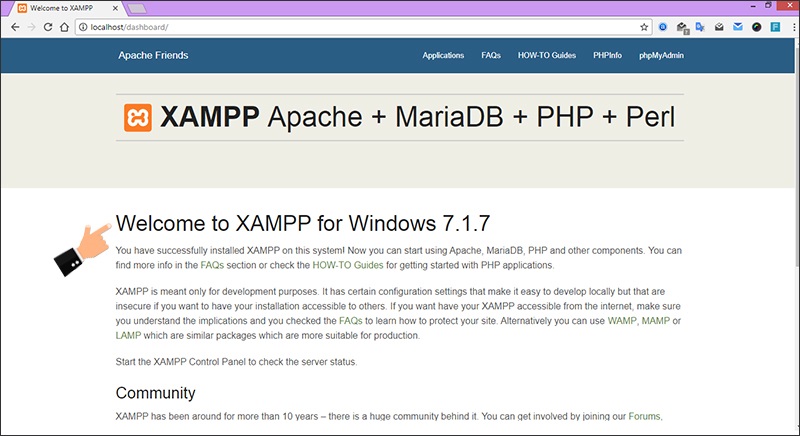800x436 pixels.
Task: Close the 'Welcome to XAMPP' tab
Action: point(115,8)
